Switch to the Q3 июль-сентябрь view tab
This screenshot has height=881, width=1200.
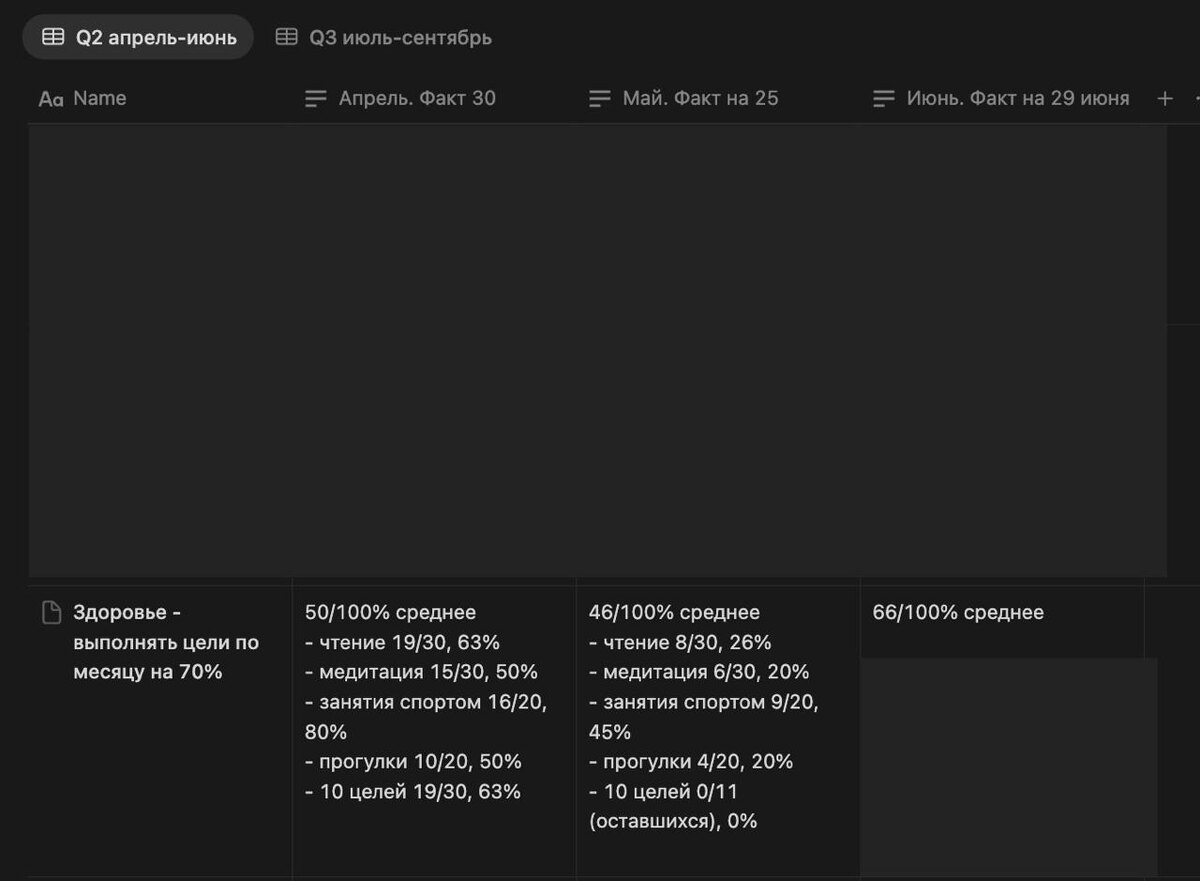point(384,37)
